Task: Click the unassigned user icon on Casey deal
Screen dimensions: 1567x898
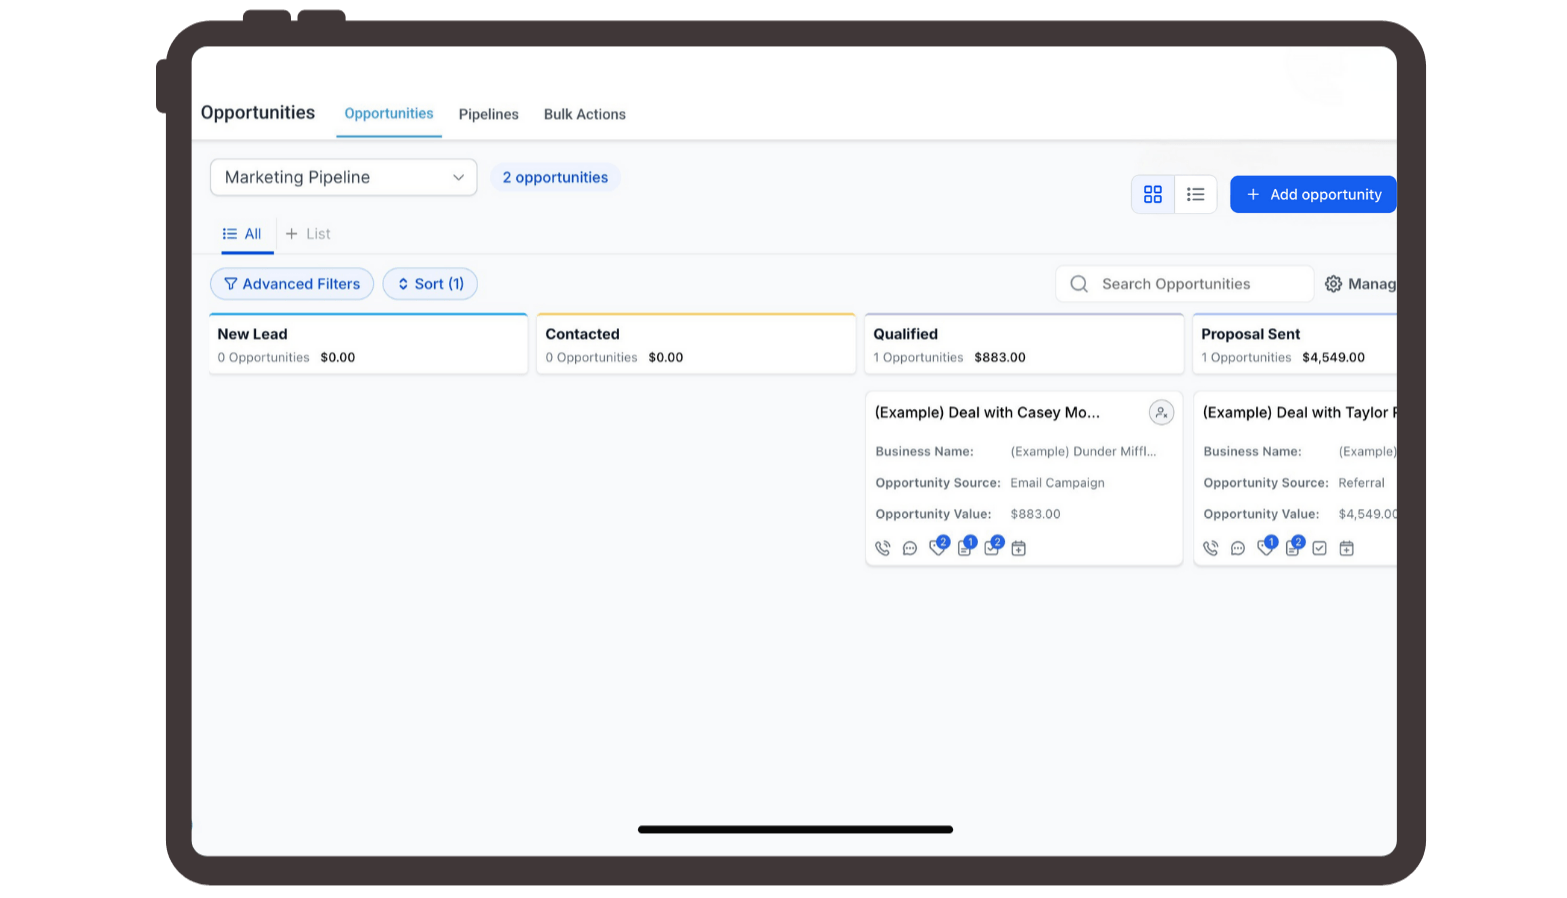Action: pyautogui.click(x=1160, y=413)
